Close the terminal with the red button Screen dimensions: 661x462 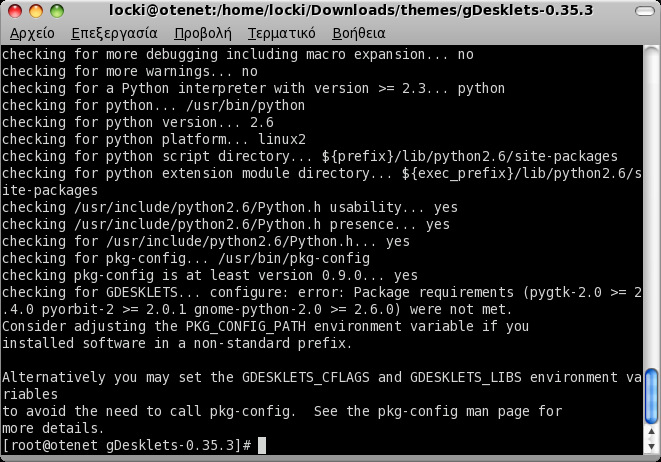[x=15, y=11]
